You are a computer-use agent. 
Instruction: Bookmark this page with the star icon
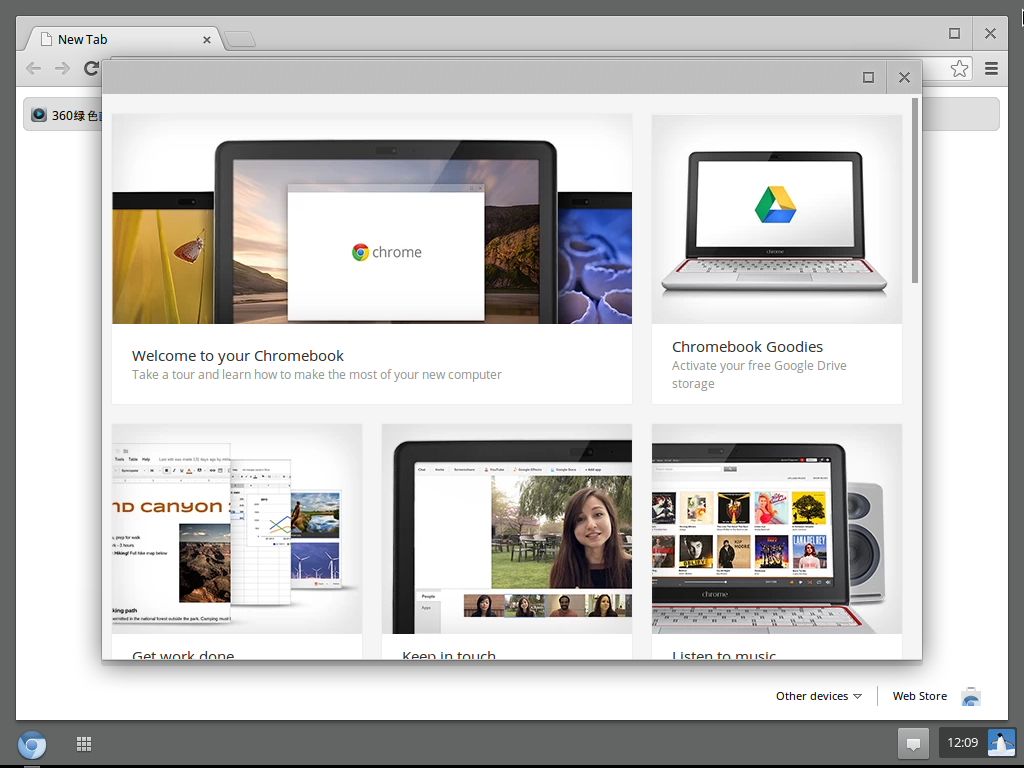(x=959, y=68)
